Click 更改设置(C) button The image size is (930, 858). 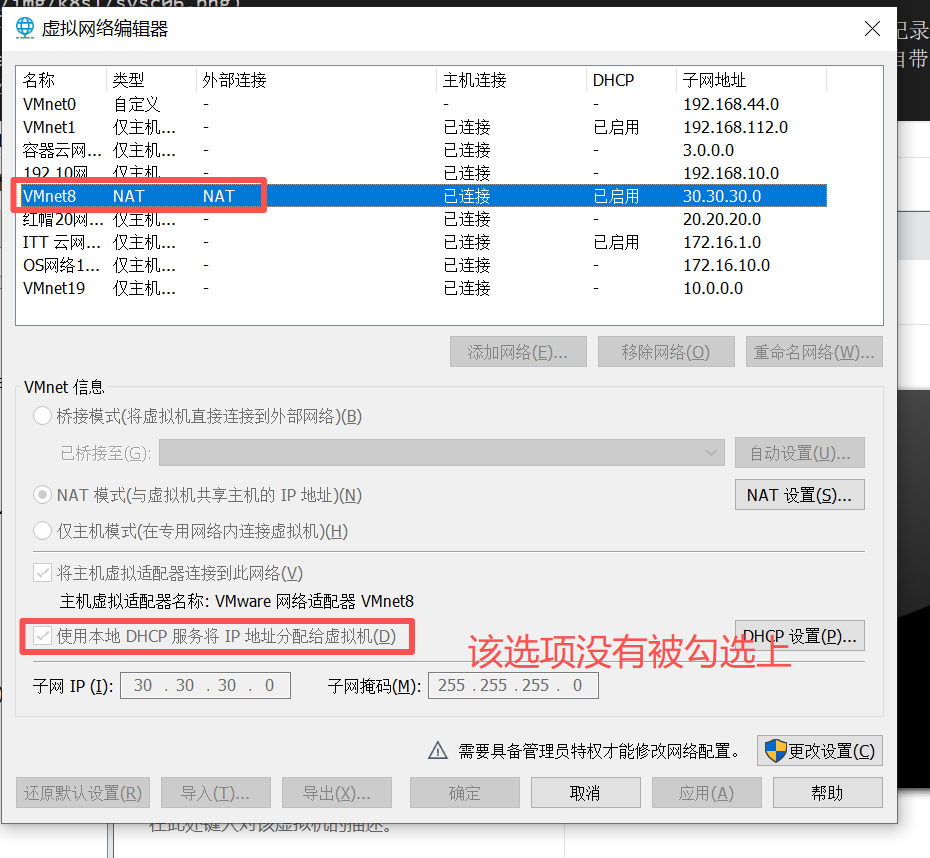point(820,751)
